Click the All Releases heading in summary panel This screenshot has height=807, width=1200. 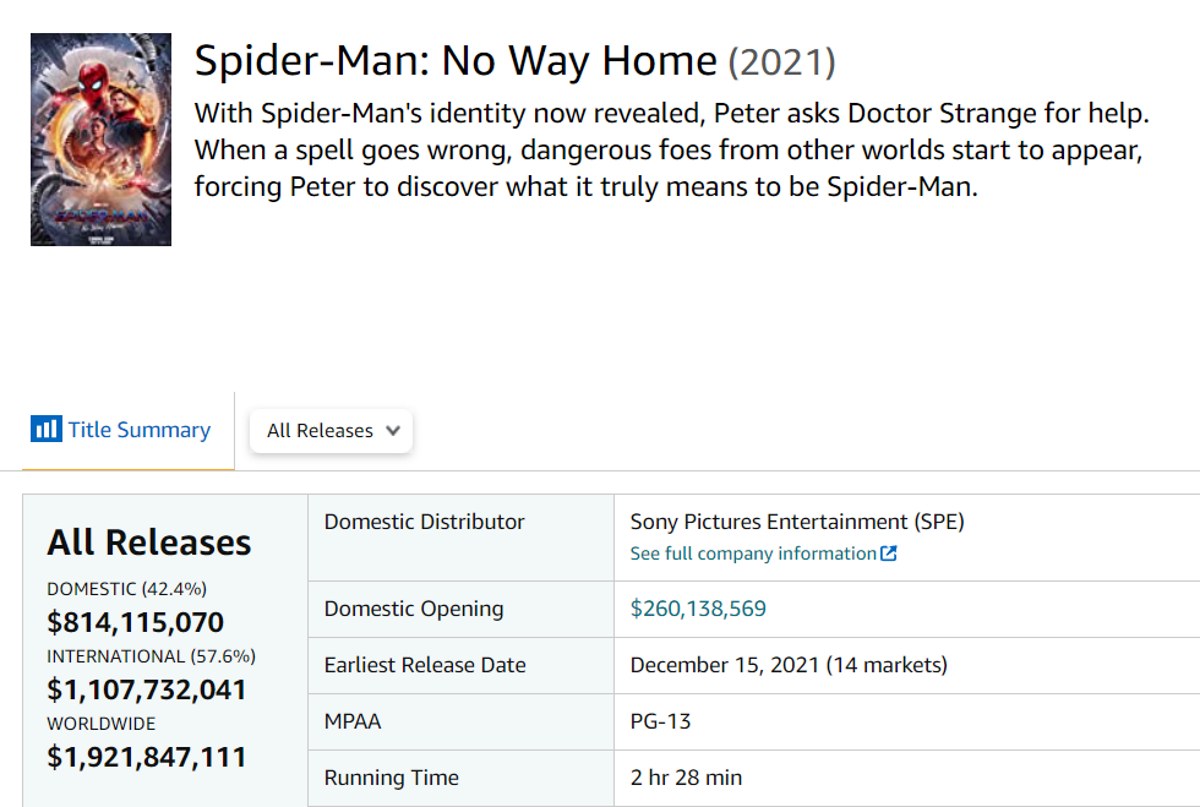tap(149, 542)
